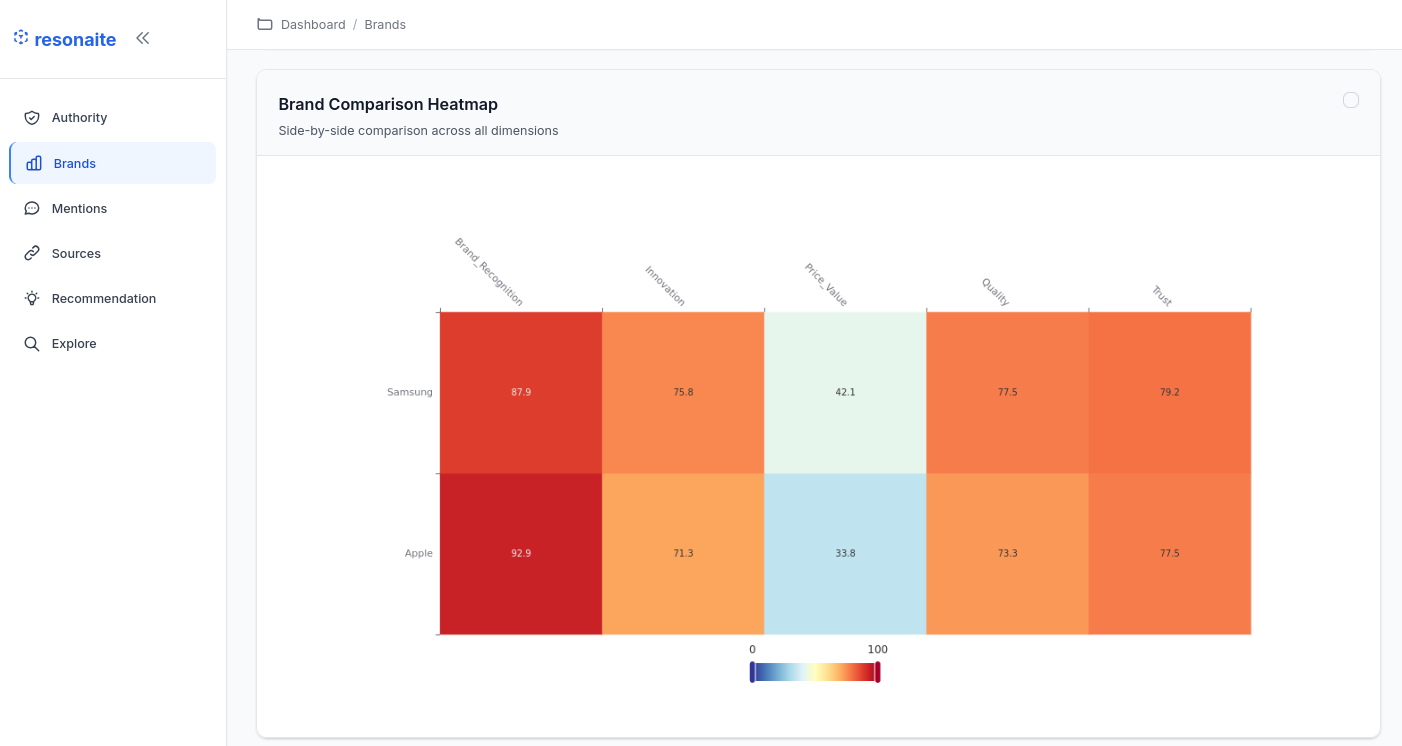Open Mentions via the speech bubble icon
Image resolution: width=1402 pixels, height=746 pixels.
33,208
